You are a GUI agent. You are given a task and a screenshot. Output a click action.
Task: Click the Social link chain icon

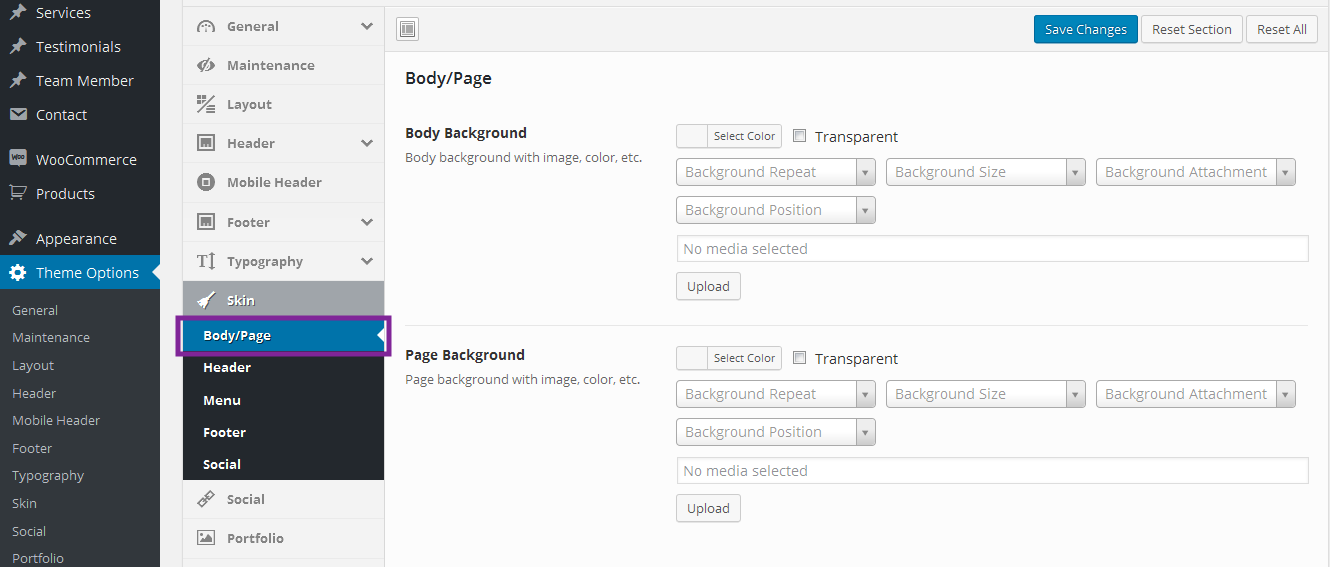pos(206,499)
